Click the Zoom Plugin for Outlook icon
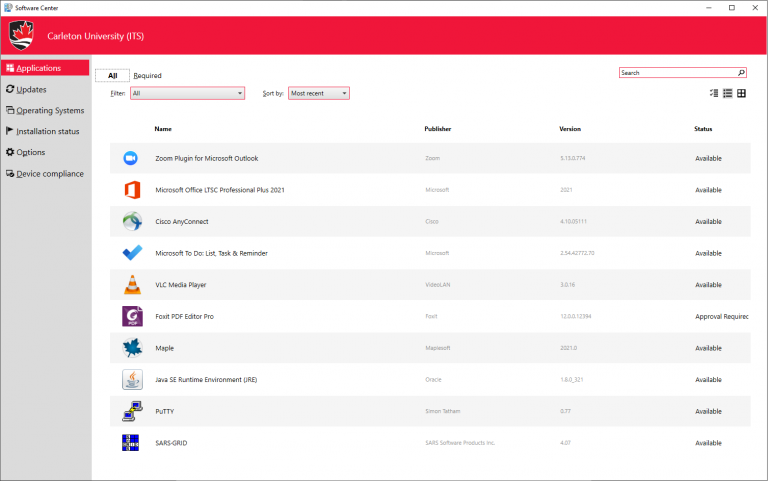 click(x=130, y=158)
